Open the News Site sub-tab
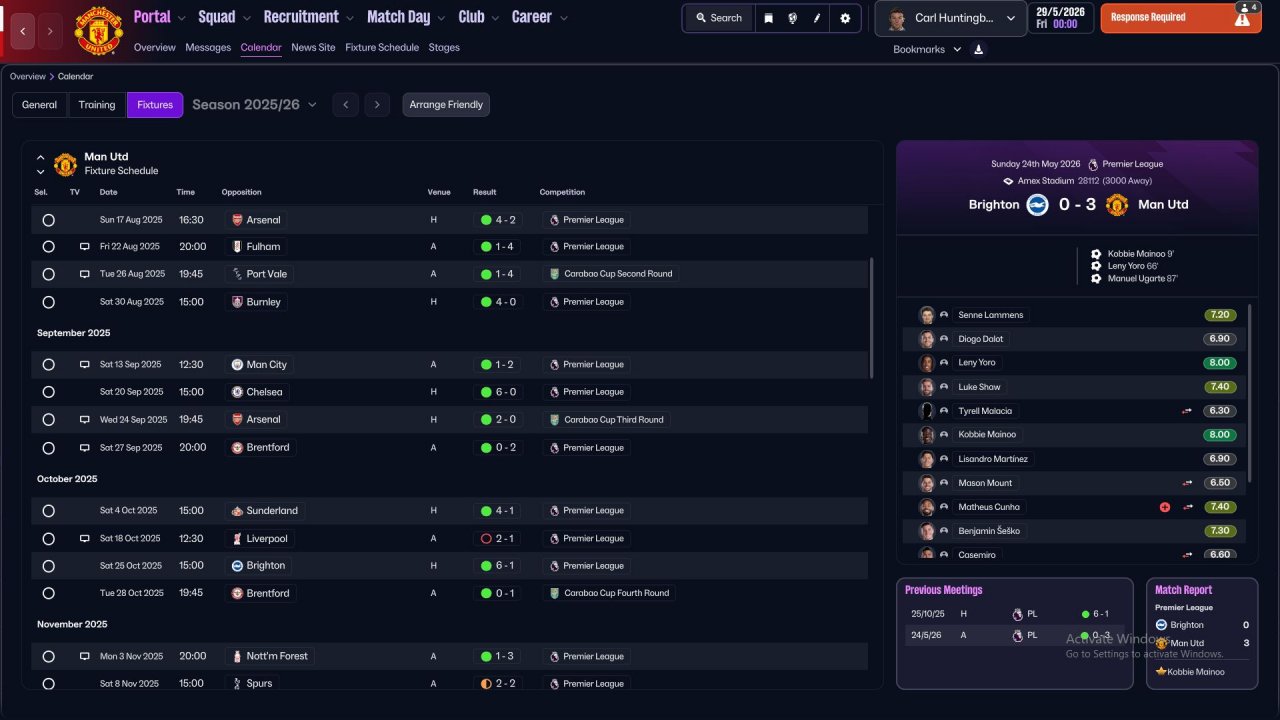This screenshot has height=720, width=1280. coord(313,47)
